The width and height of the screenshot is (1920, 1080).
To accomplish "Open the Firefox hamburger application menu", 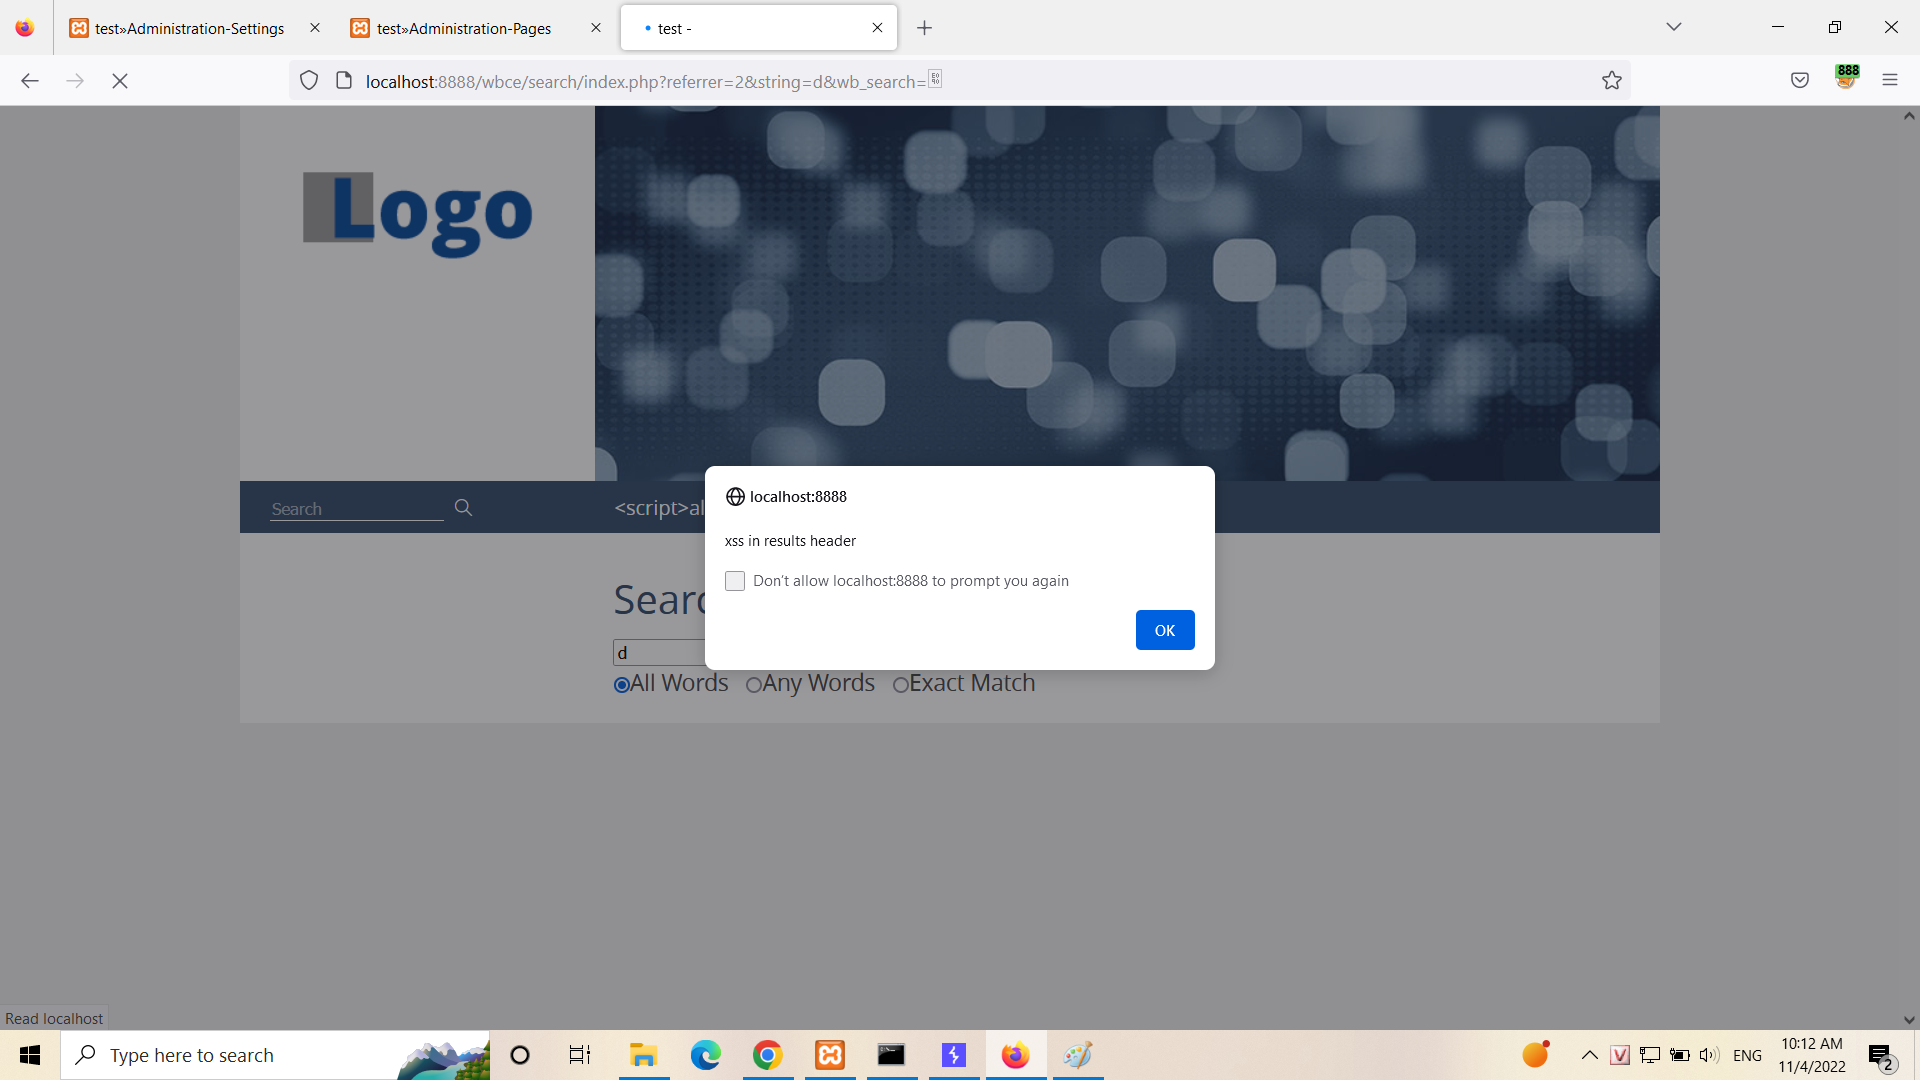I will 1889,81.
